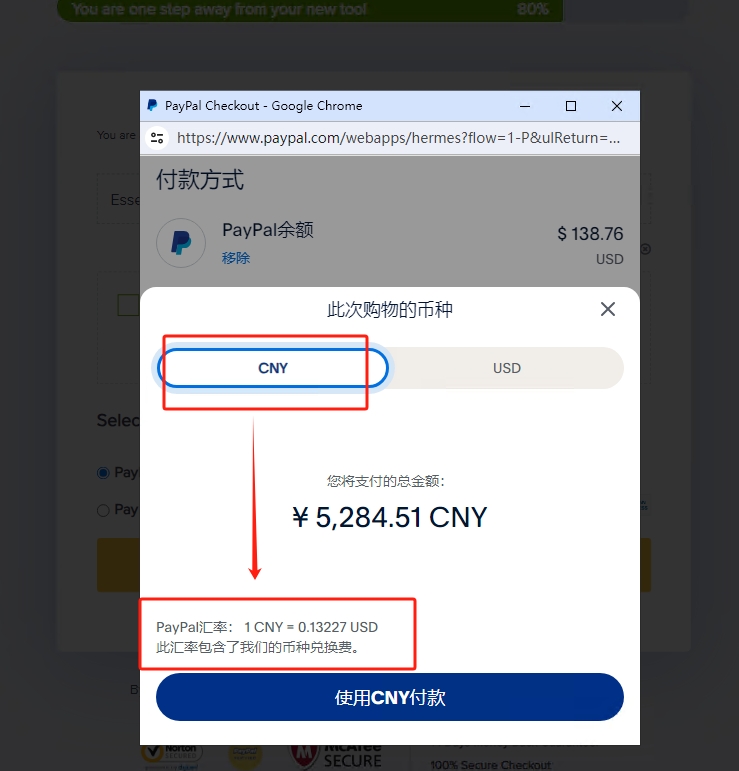Pay using CNY button
The width and height of the screenshot is (739, 771).
389,697
